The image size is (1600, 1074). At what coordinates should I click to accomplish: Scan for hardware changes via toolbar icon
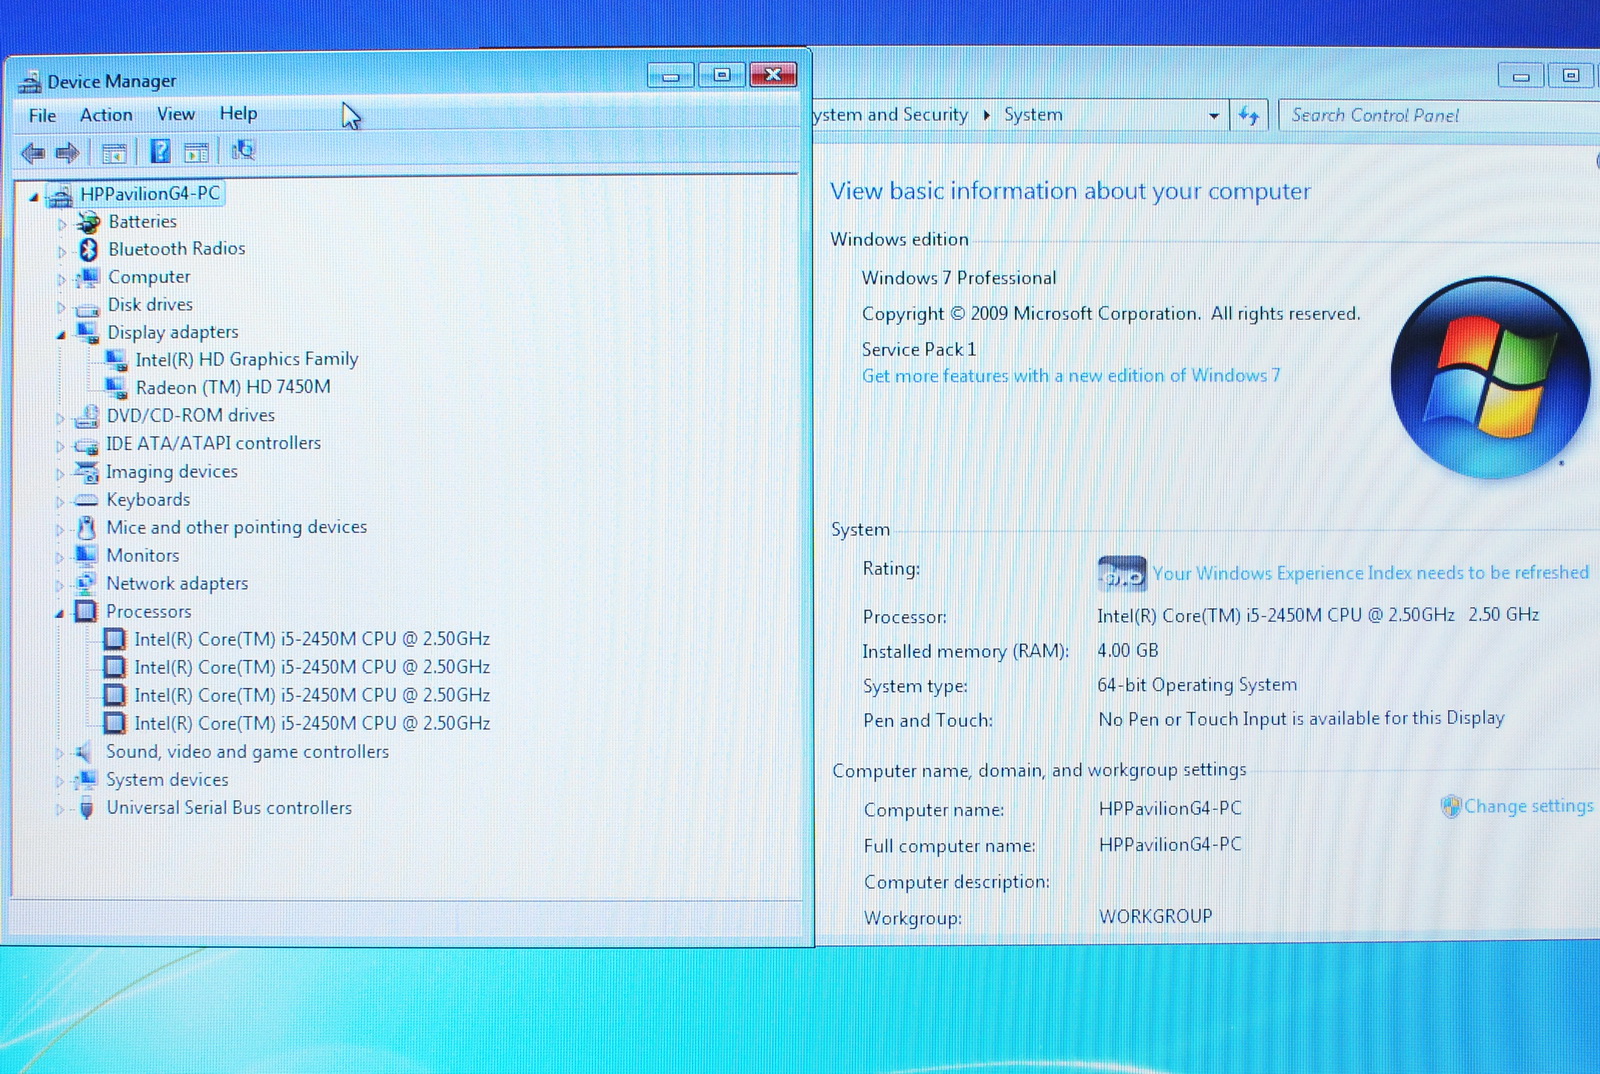pyautogui.click(x=243, y=150)
